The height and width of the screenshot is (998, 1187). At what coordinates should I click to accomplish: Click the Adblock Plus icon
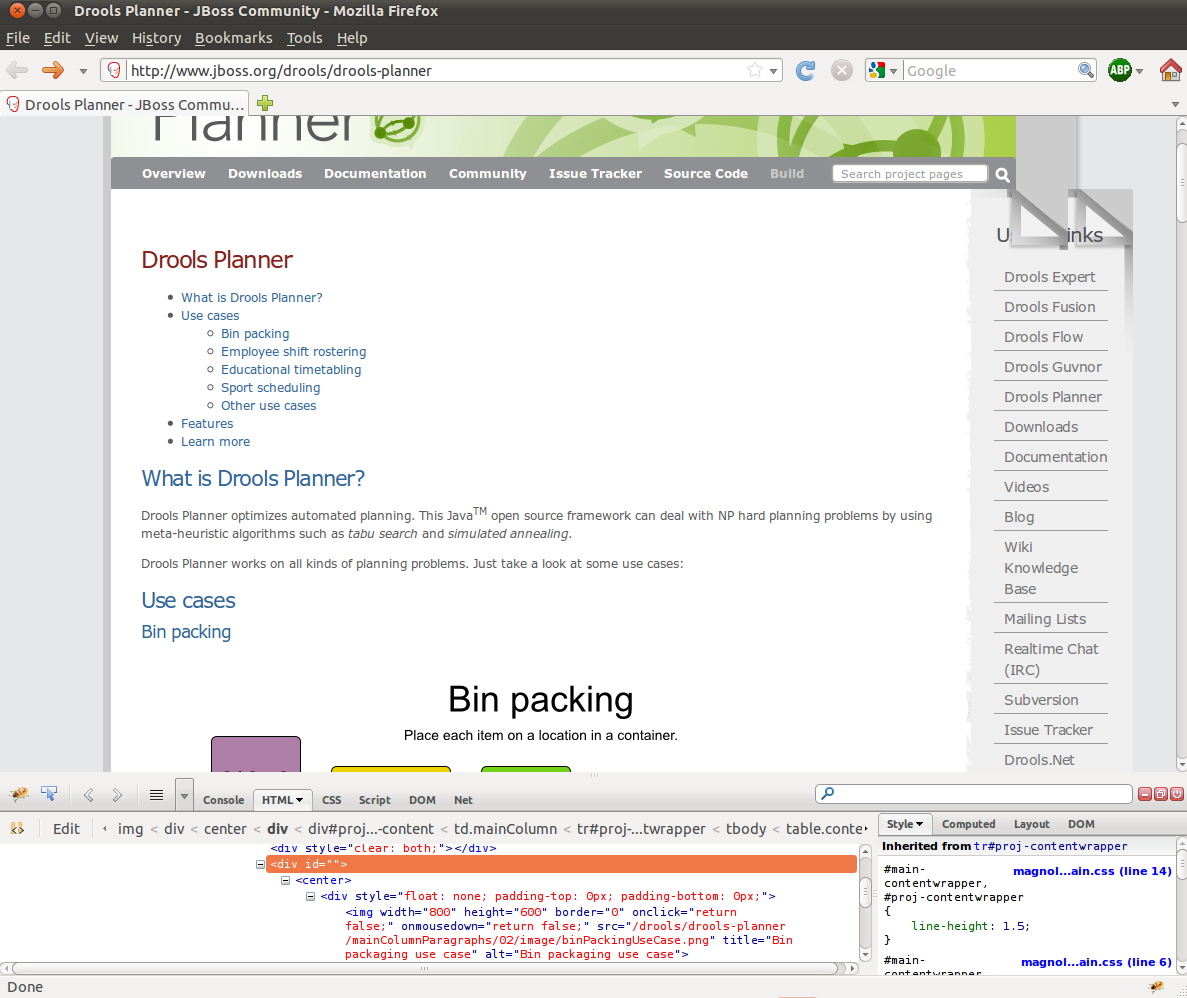(x=1120, y=70)
